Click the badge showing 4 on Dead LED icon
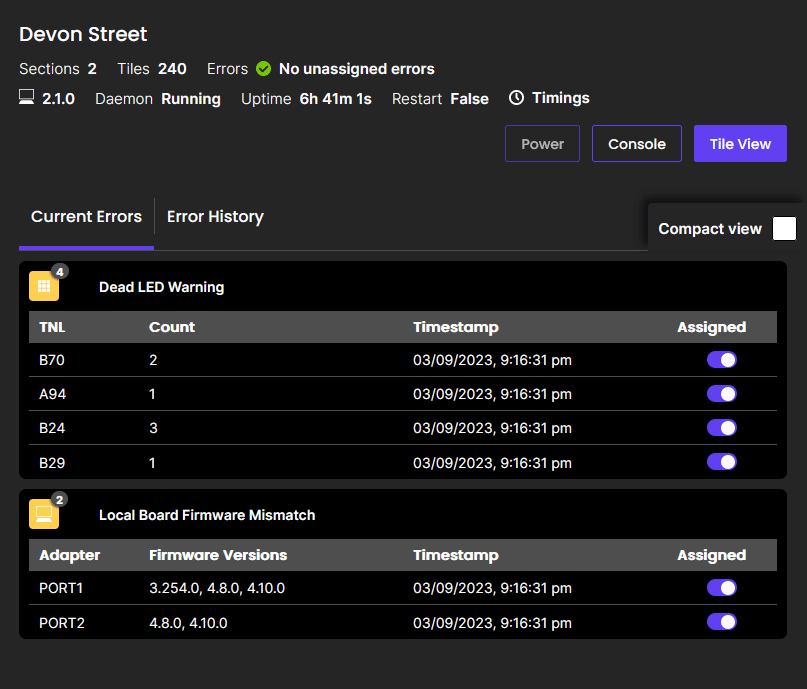Screen dimensions: 807x689 pos(59,271)
